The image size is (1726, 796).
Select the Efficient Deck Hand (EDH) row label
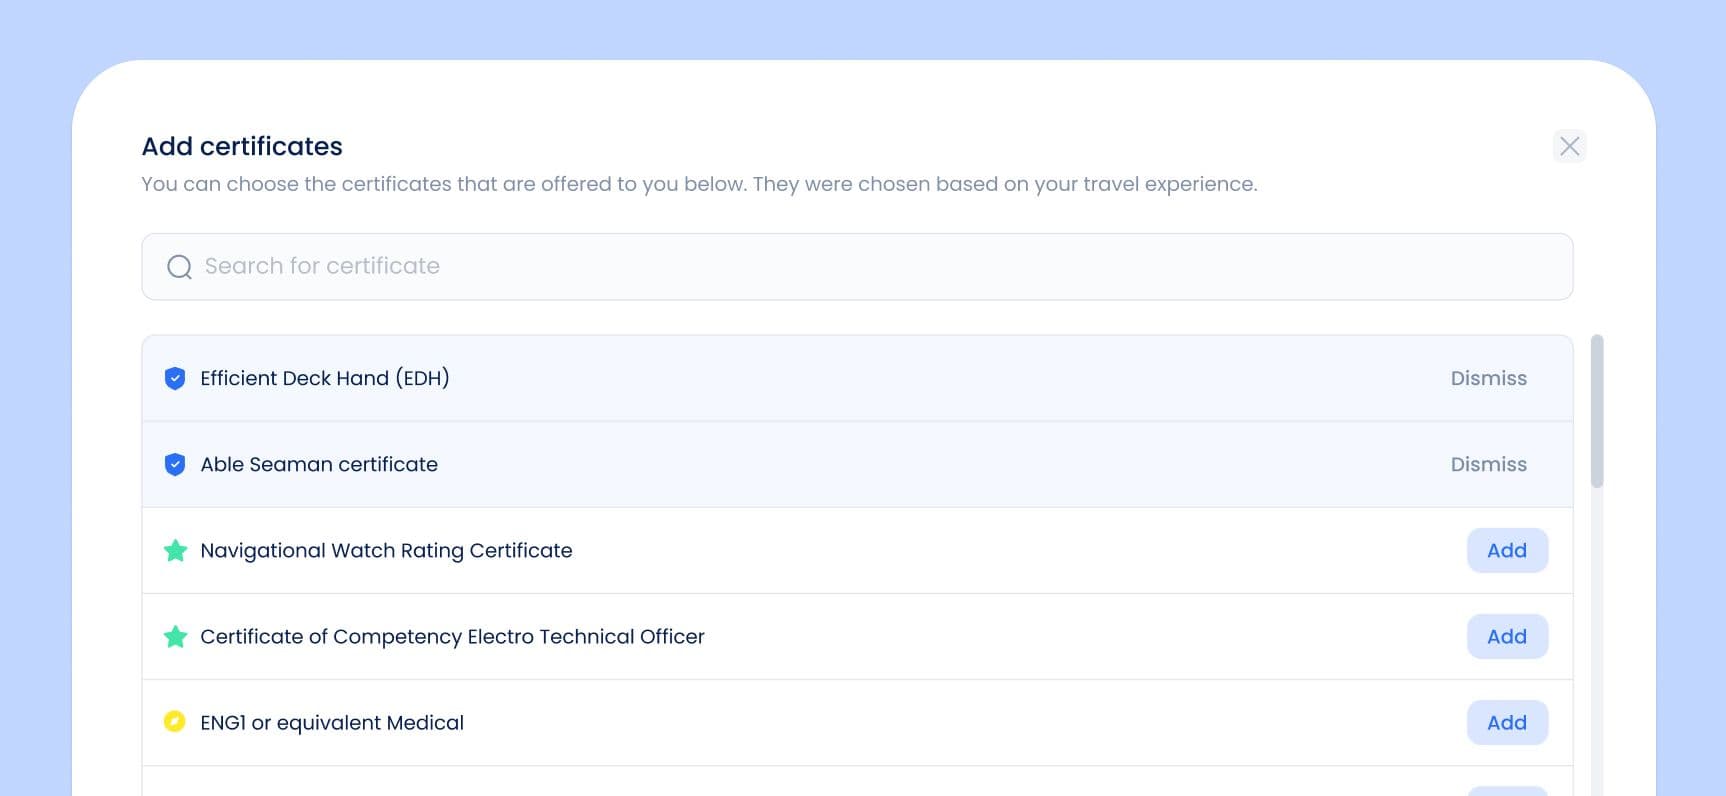(x=324, y=378)
